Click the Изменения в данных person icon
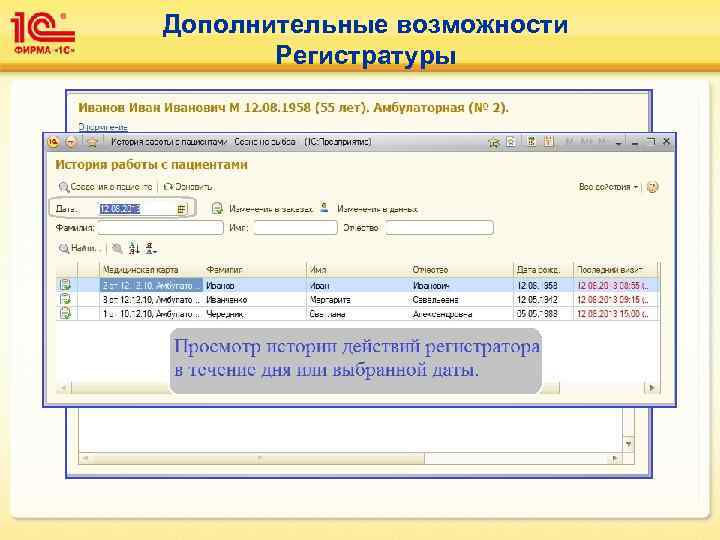Screen dimensions: 720x540 [x=324, y=208]
